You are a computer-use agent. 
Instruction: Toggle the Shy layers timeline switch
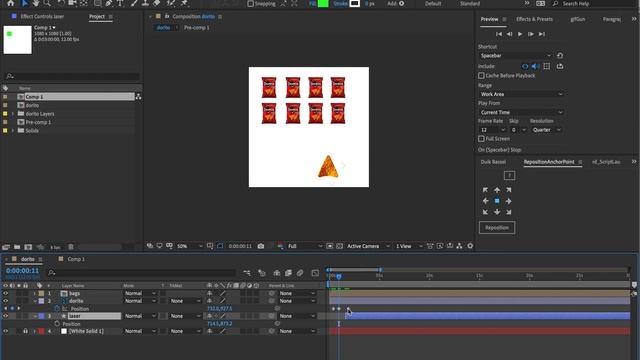(x=277, y=273)
